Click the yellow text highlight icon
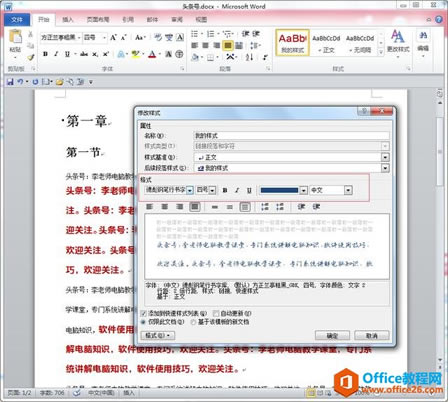This screenshot has height=402, width=448. pyautogui.click(x=136, y=54)
